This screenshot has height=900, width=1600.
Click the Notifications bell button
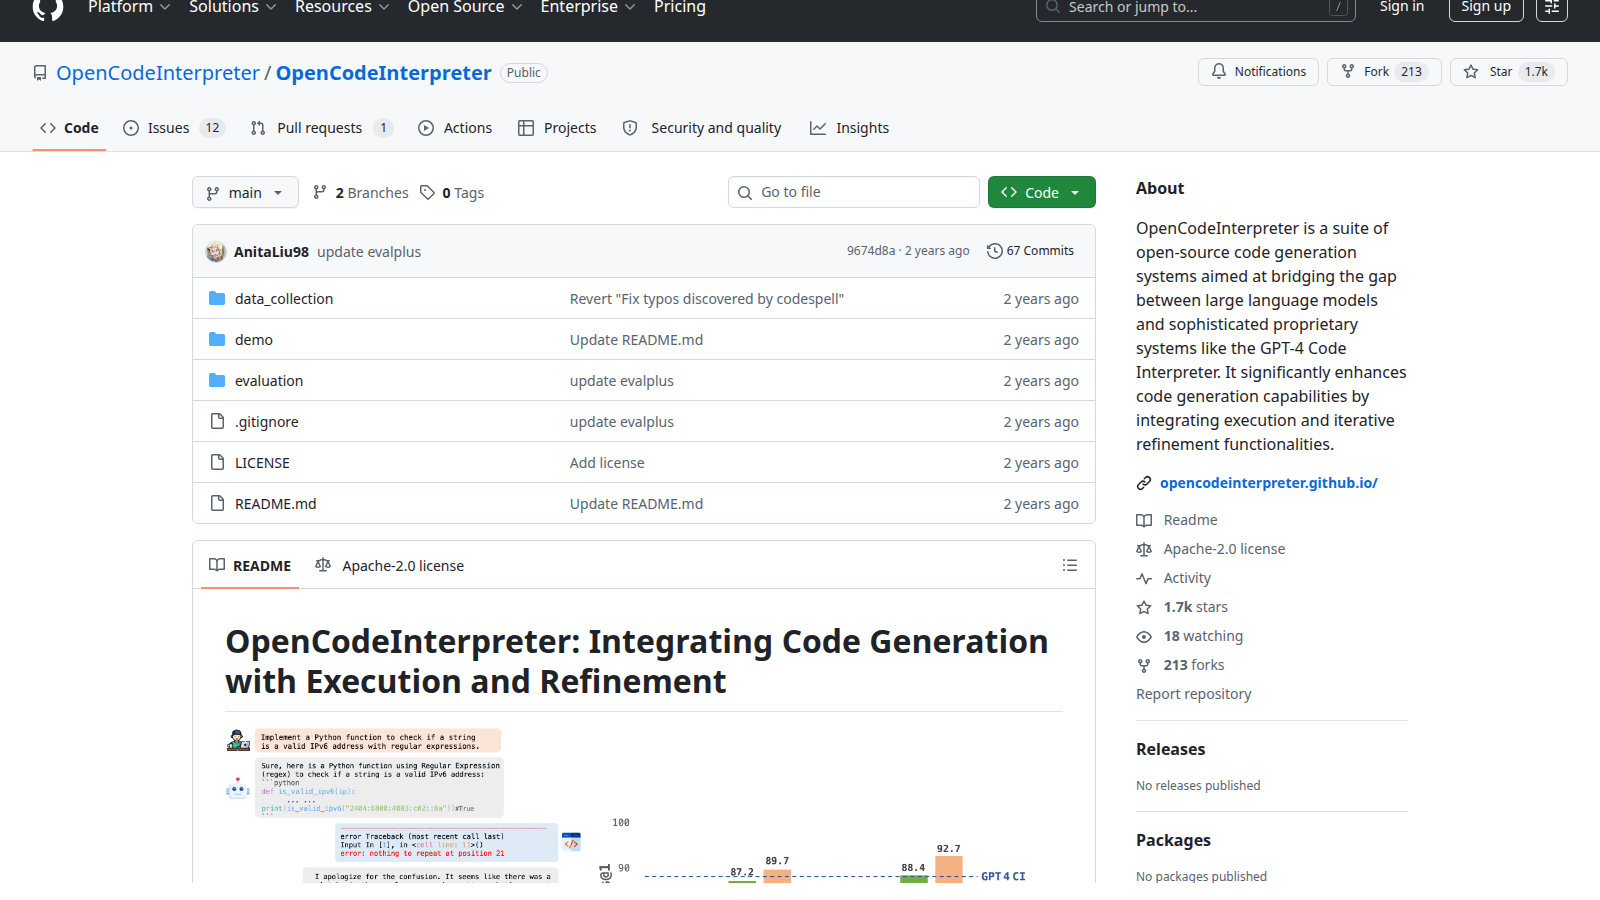[x=1259, y=72]
